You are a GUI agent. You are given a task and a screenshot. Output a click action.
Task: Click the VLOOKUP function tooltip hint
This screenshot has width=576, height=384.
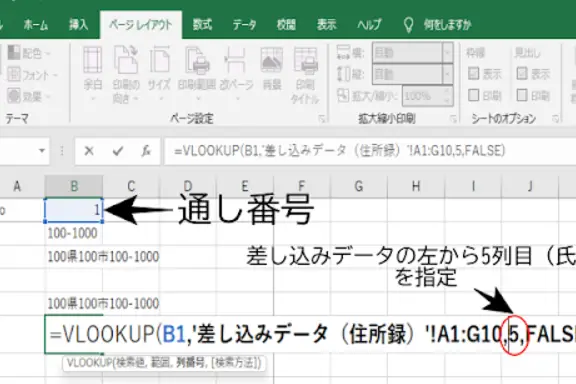pyautogui.click(x=164, y=363)
